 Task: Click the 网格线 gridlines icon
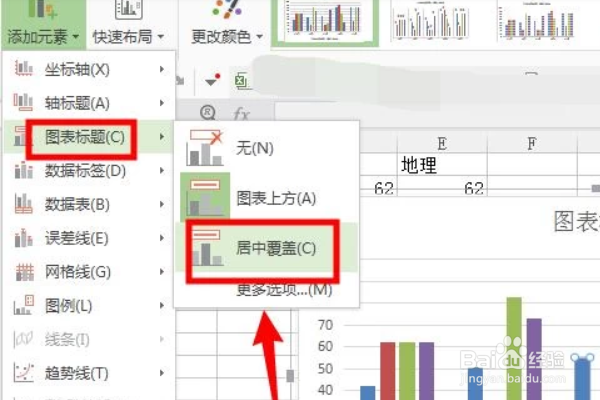(x=24, y=272)
